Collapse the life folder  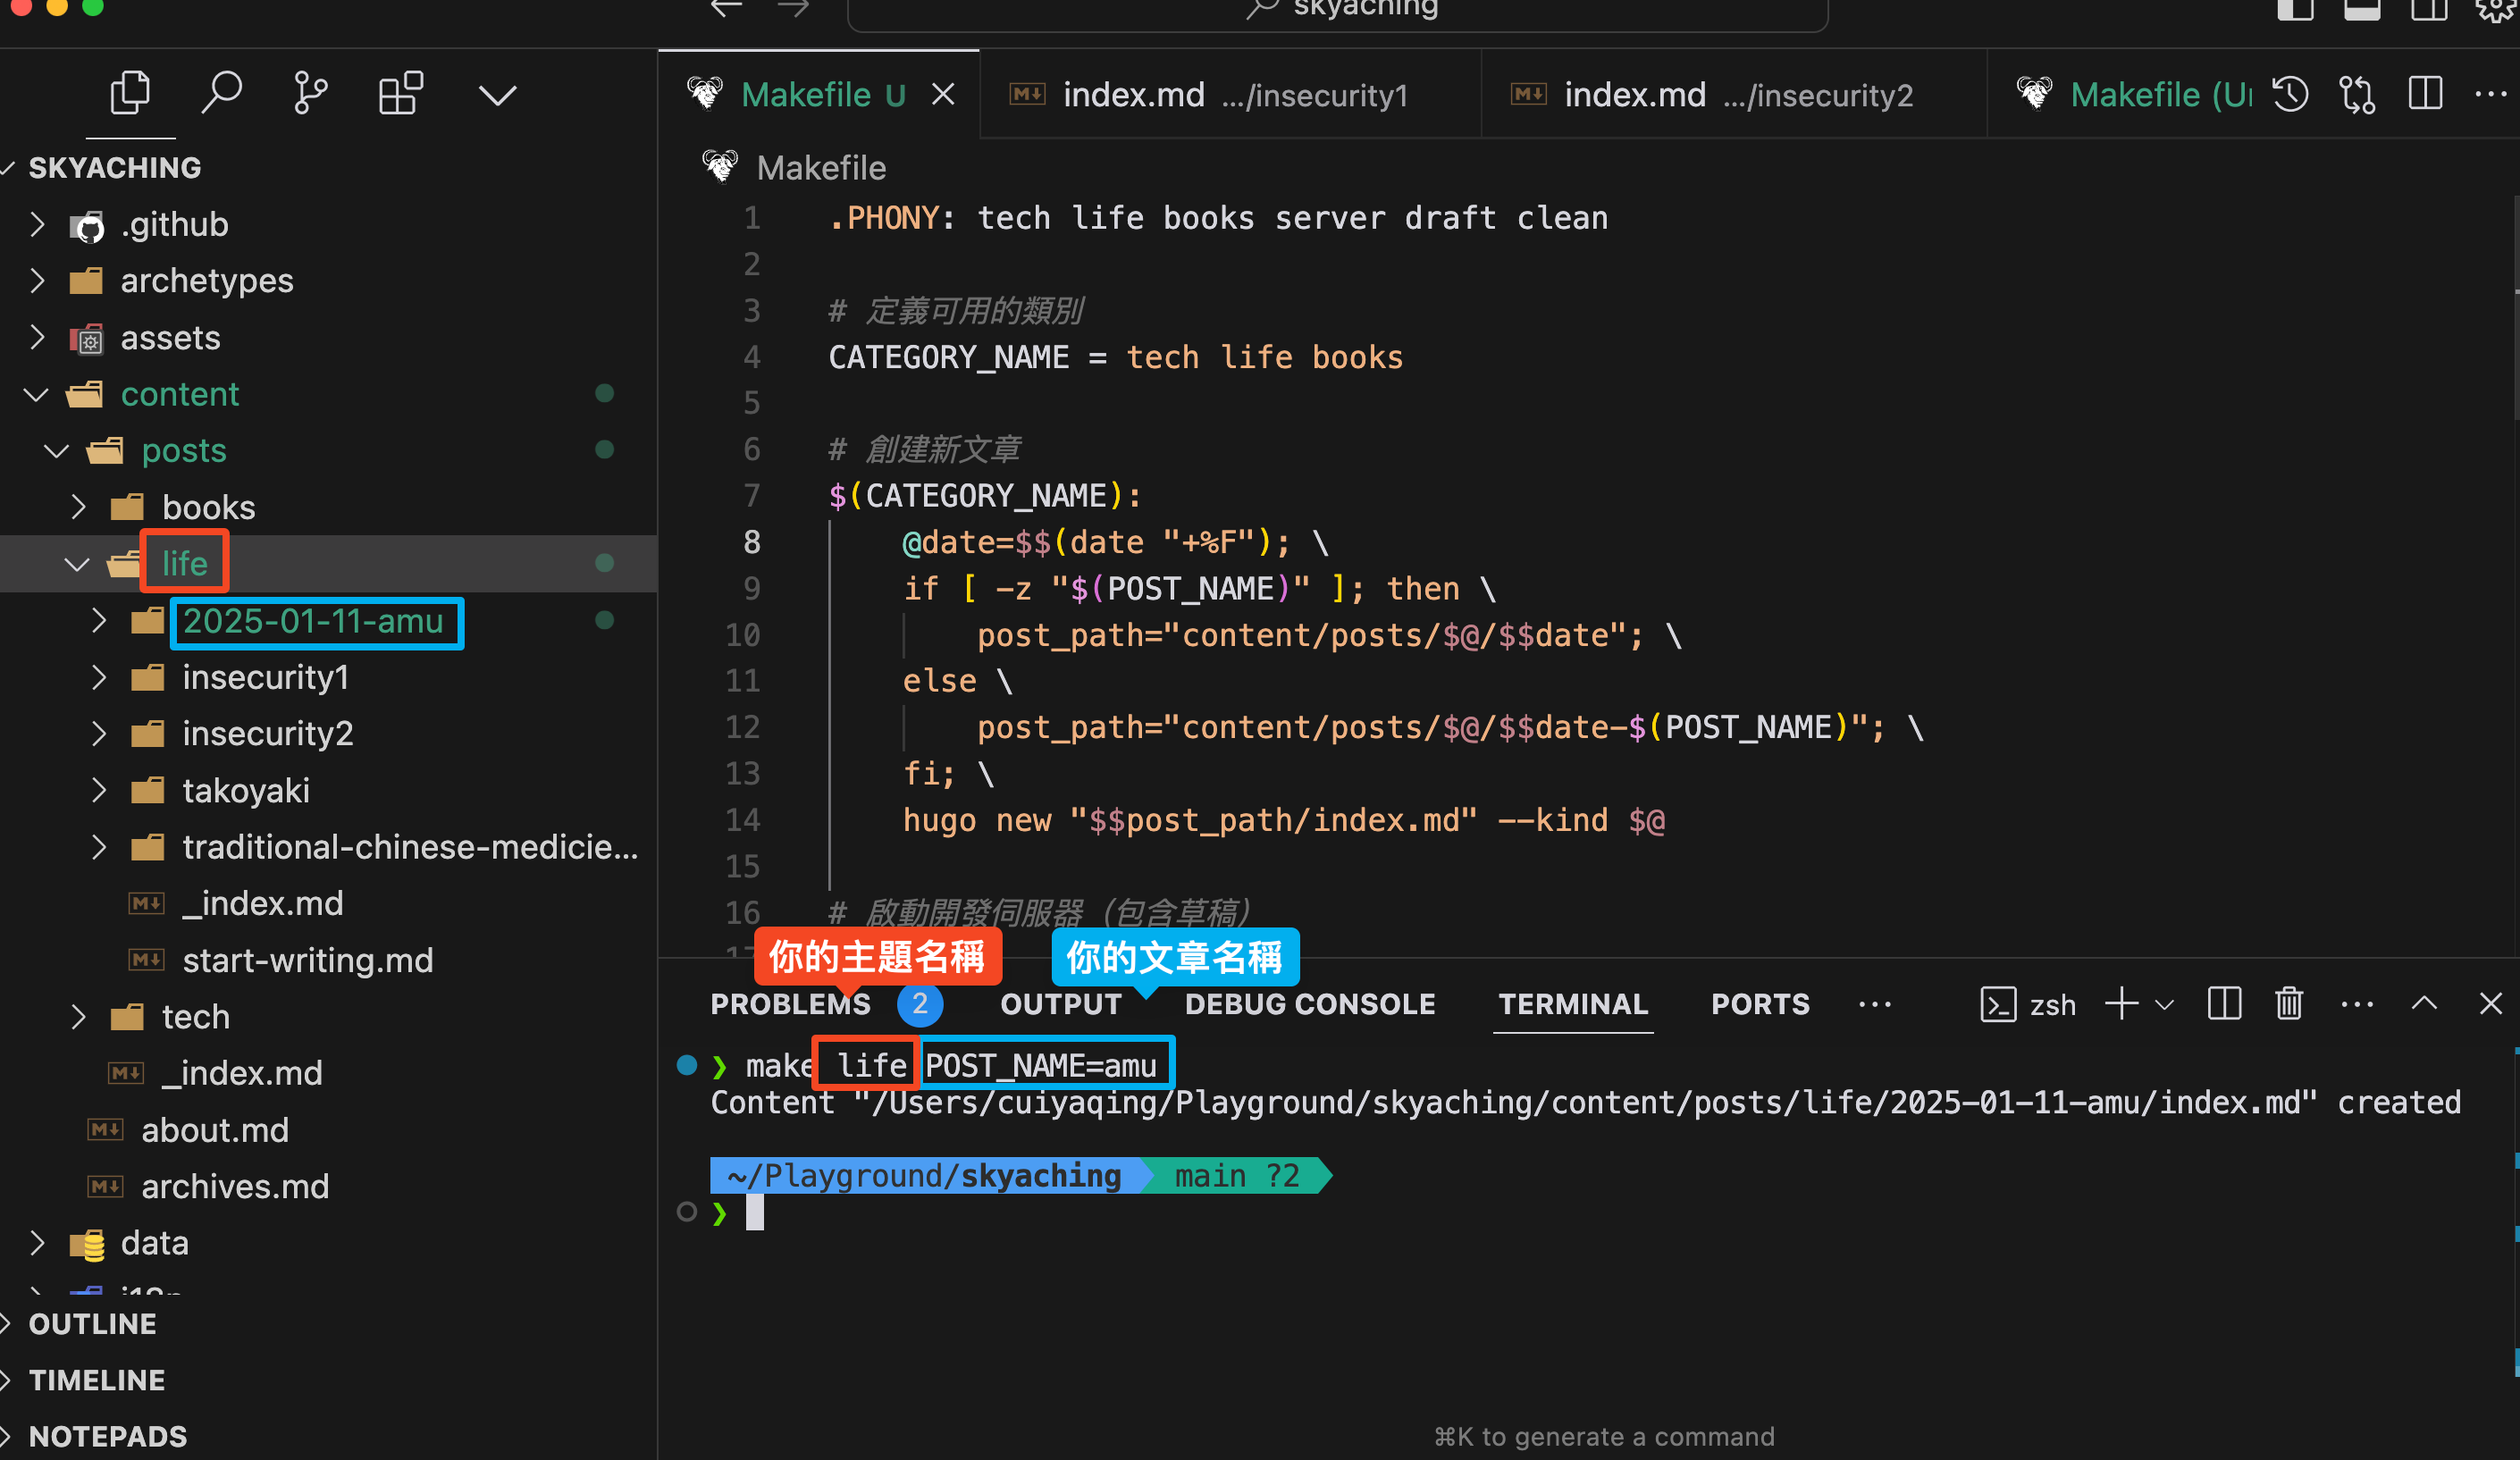(328, 564)
